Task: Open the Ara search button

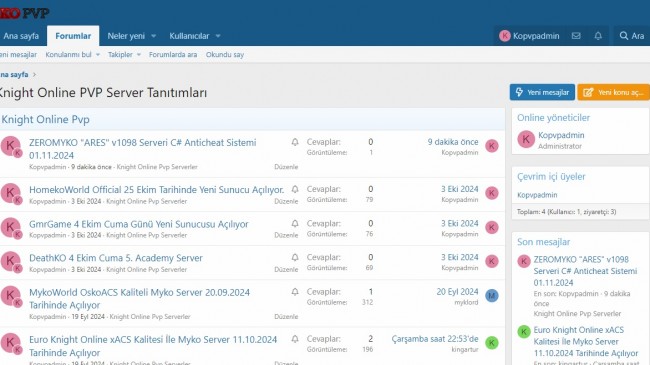Action: click(632, 36)
